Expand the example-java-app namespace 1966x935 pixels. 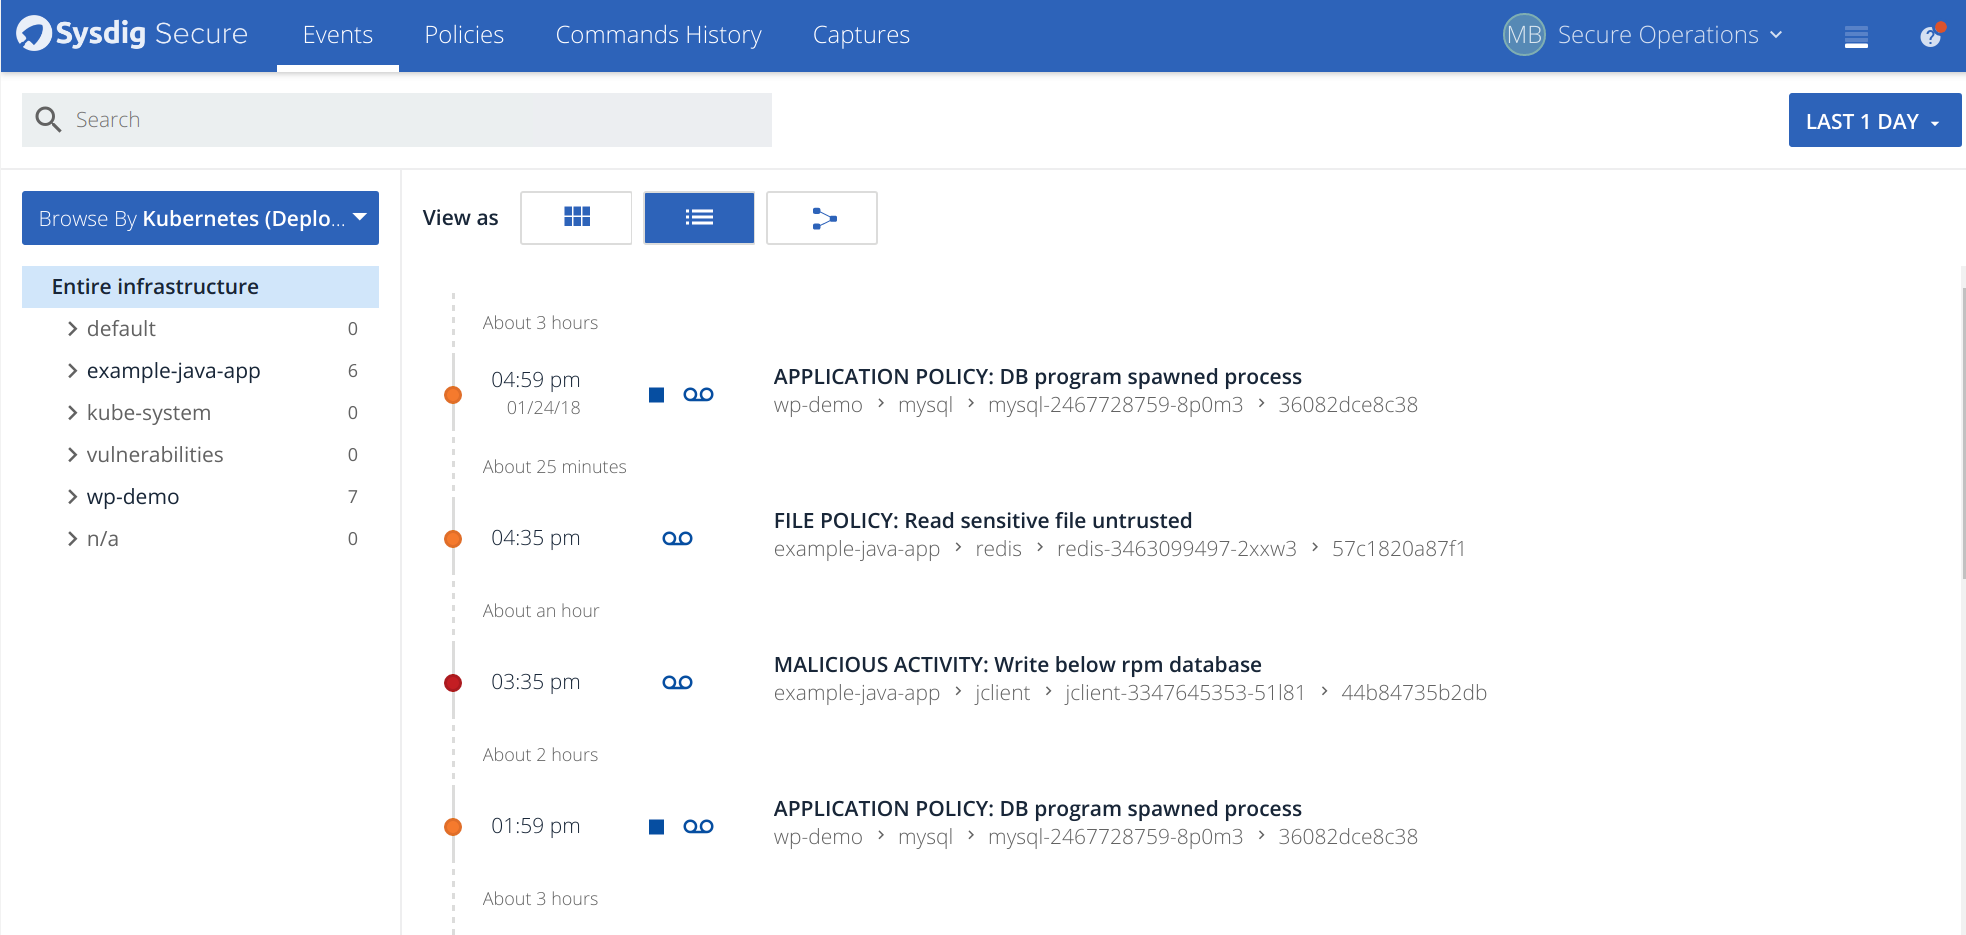72,371
